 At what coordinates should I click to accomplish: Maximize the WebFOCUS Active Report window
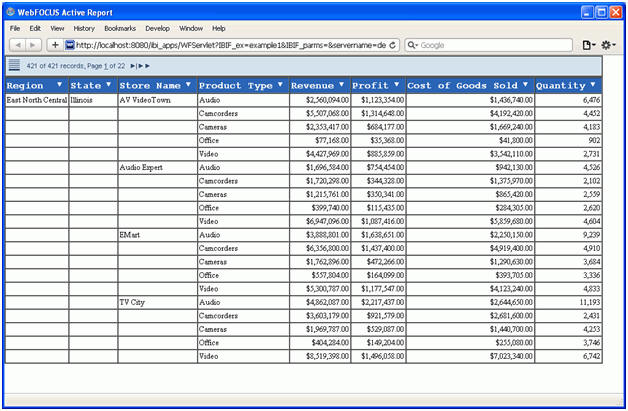(x=602, y=12)
